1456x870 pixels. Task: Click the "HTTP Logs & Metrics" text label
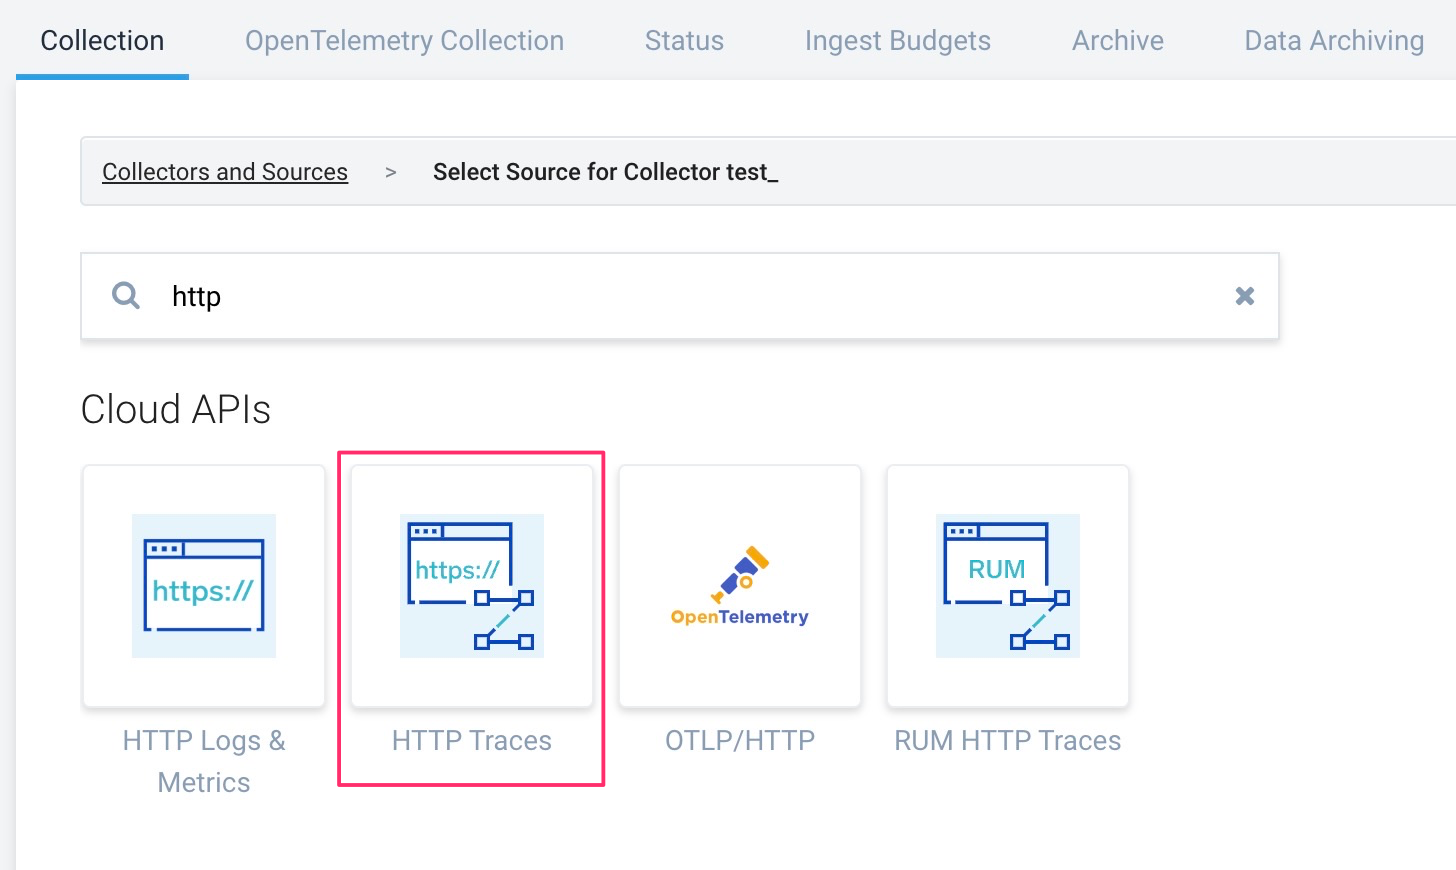(x=204, y=761)
